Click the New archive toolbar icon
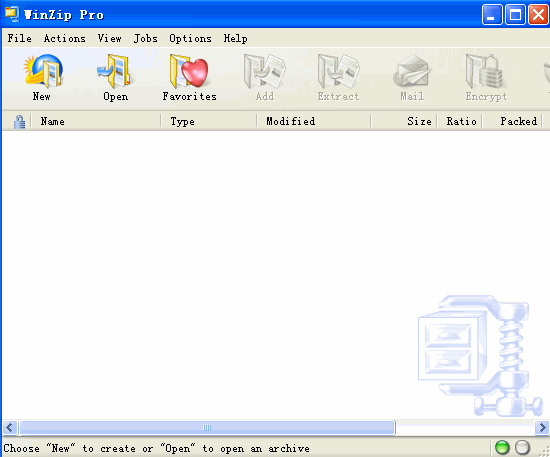Viewport: 550px width, 457px height. [42, 71]
